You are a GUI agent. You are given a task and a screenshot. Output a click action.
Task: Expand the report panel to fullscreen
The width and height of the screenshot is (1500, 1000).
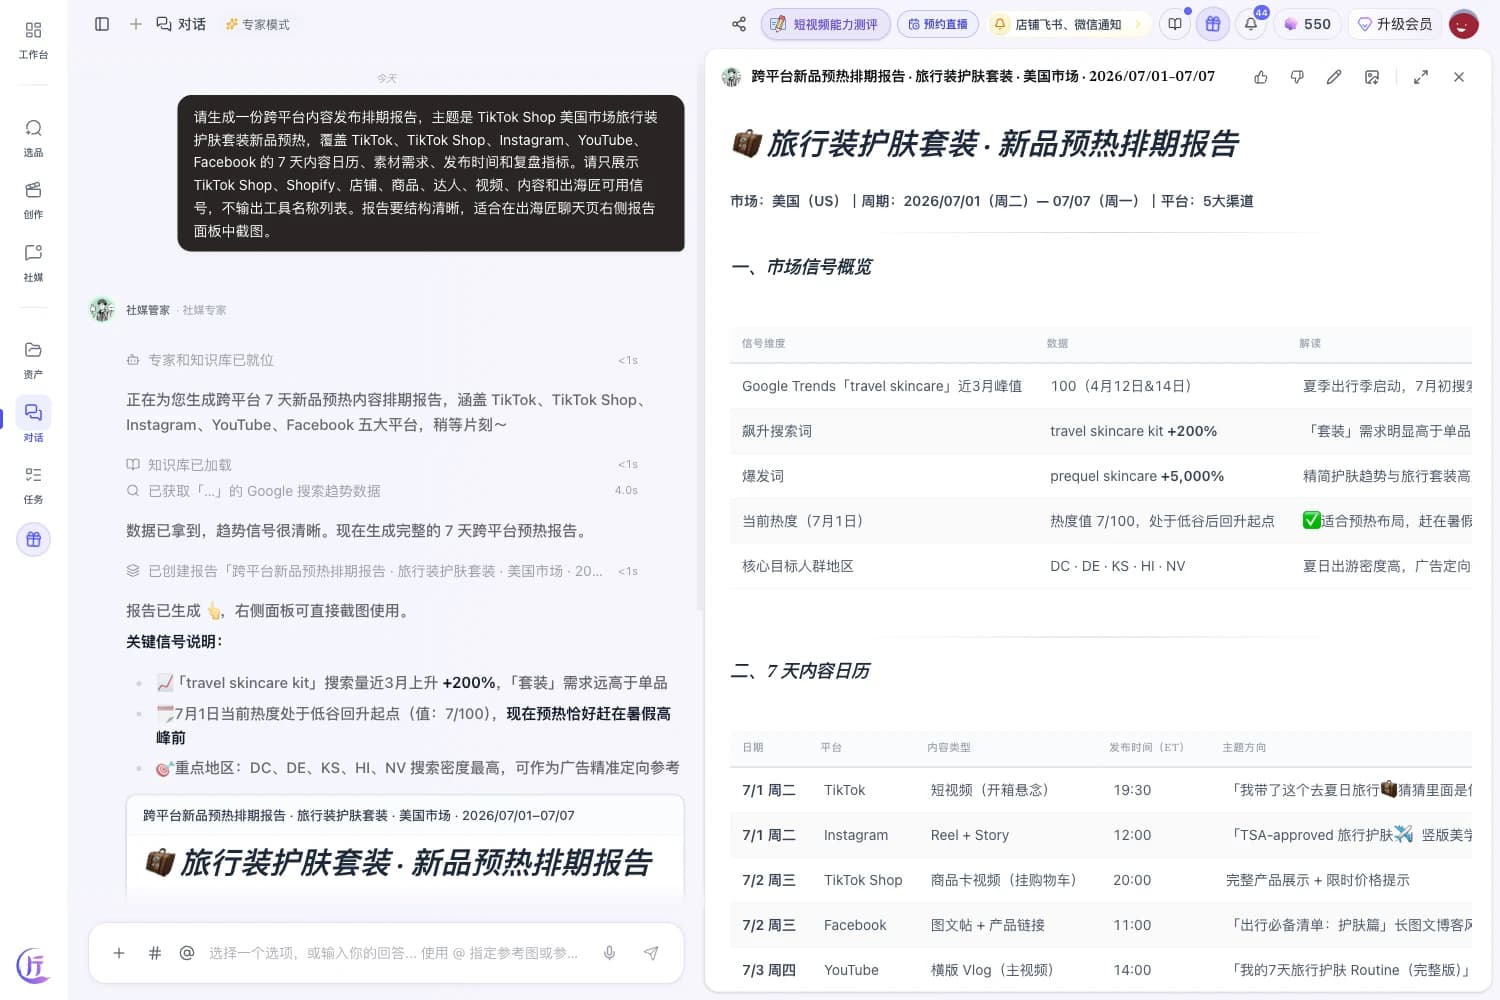point(1421,77)
